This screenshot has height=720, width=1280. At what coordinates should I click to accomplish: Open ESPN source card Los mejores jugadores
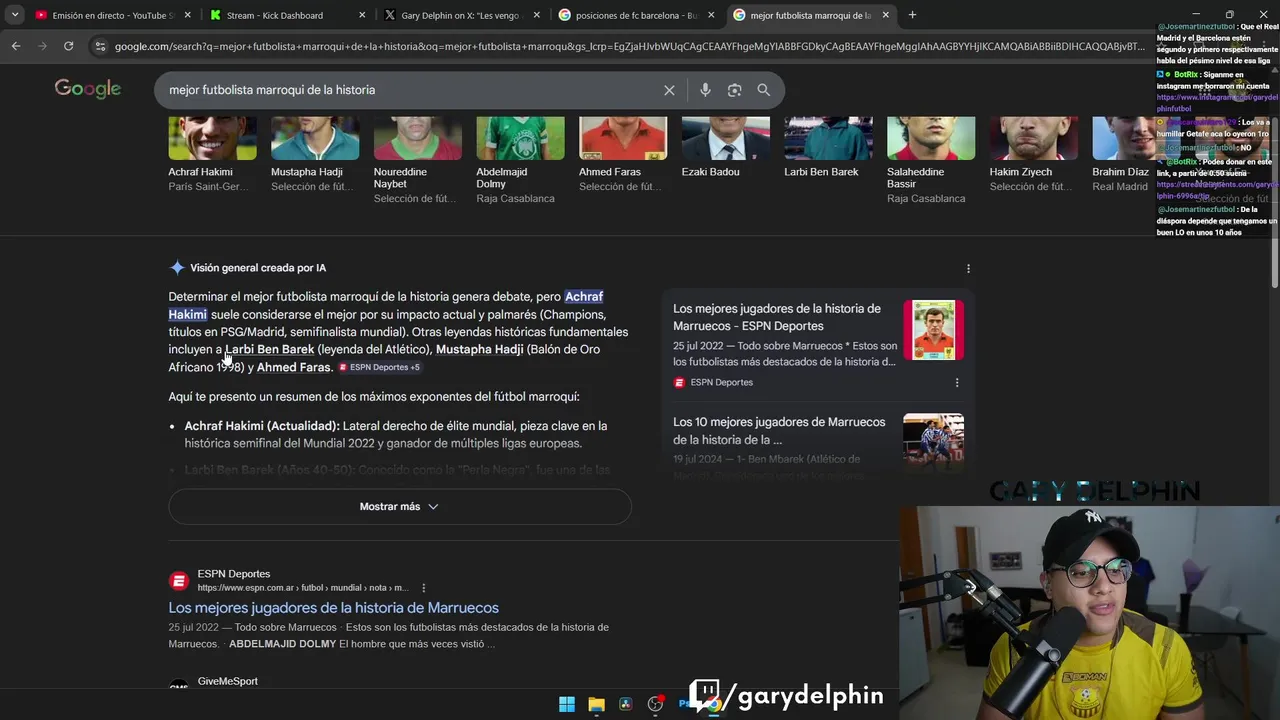[x=777, y=317]
